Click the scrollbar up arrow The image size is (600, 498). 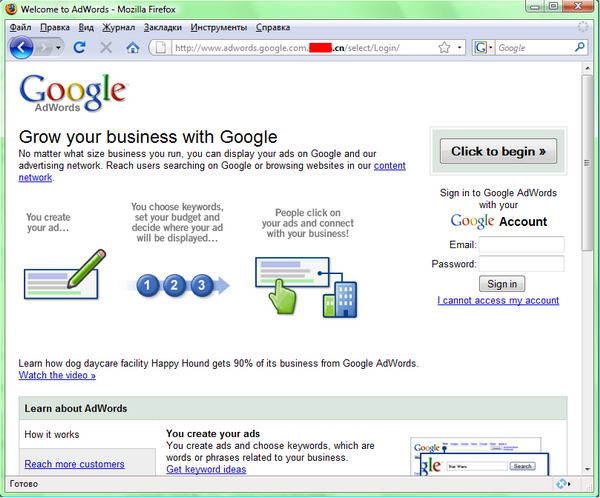pyautogui.click(x=587, y=68)
